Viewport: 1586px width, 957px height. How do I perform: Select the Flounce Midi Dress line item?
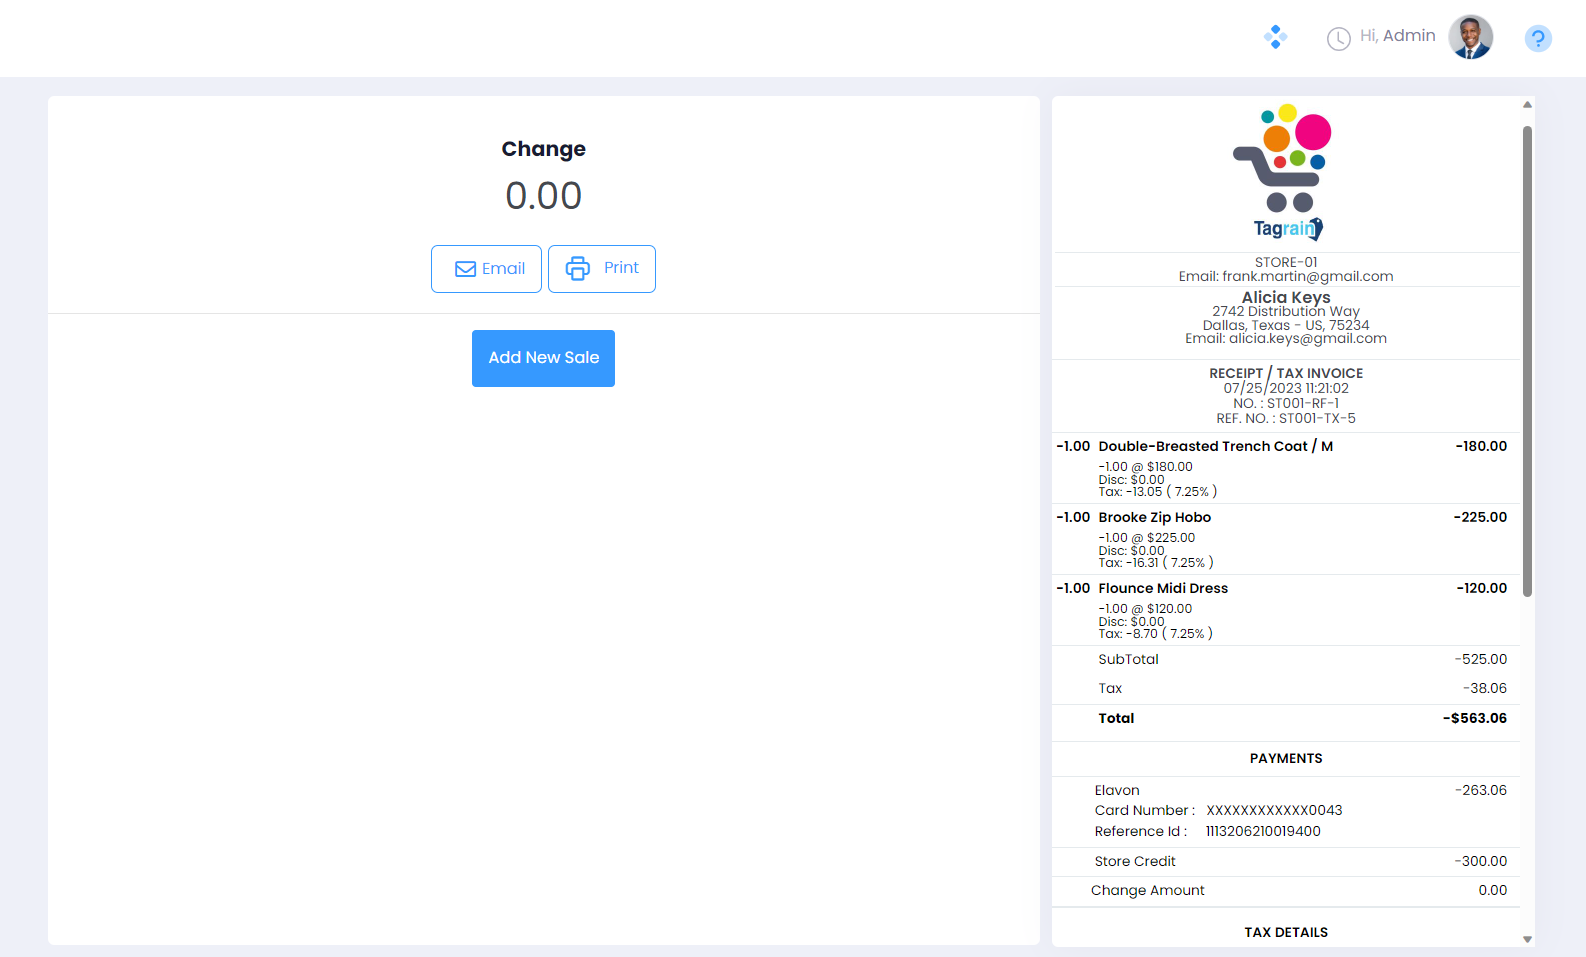pyautogui.click(x=1162, y=589)
